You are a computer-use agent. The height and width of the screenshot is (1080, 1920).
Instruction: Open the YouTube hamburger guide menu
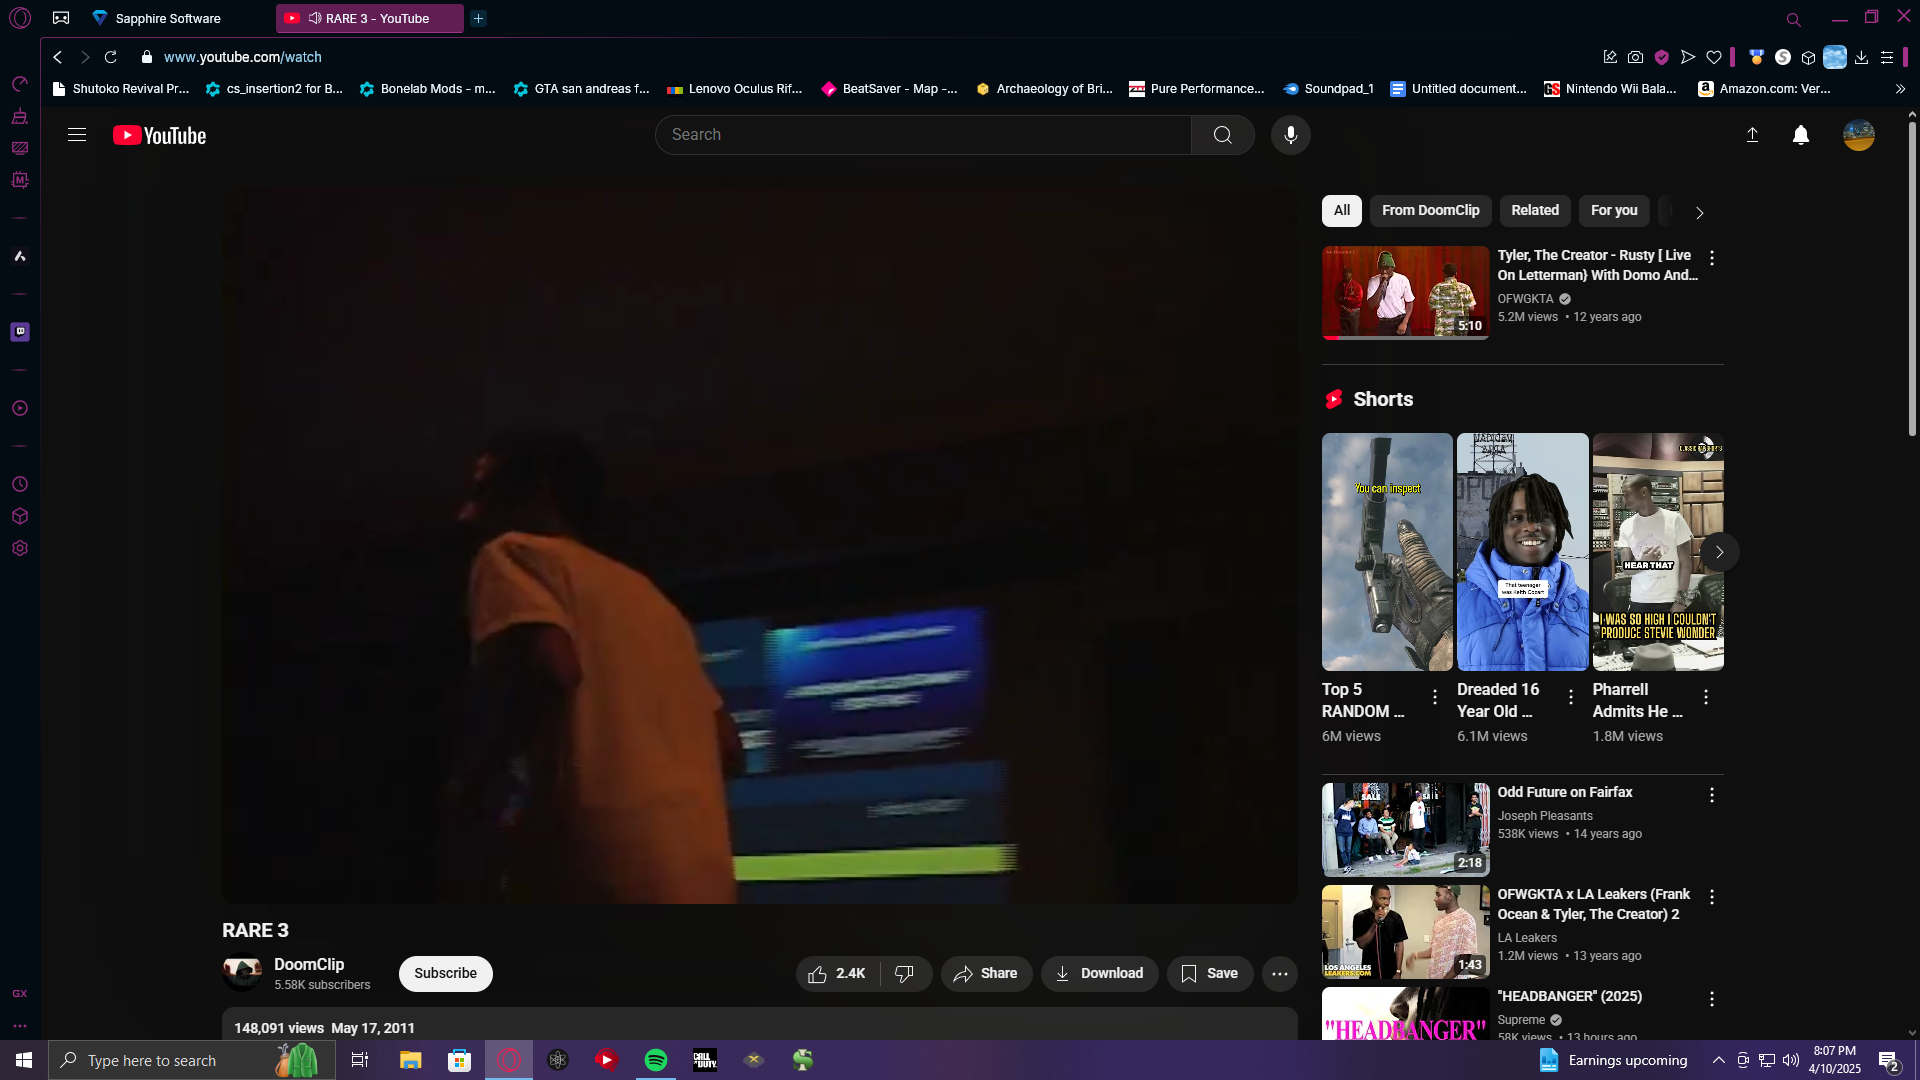[77, 135]
